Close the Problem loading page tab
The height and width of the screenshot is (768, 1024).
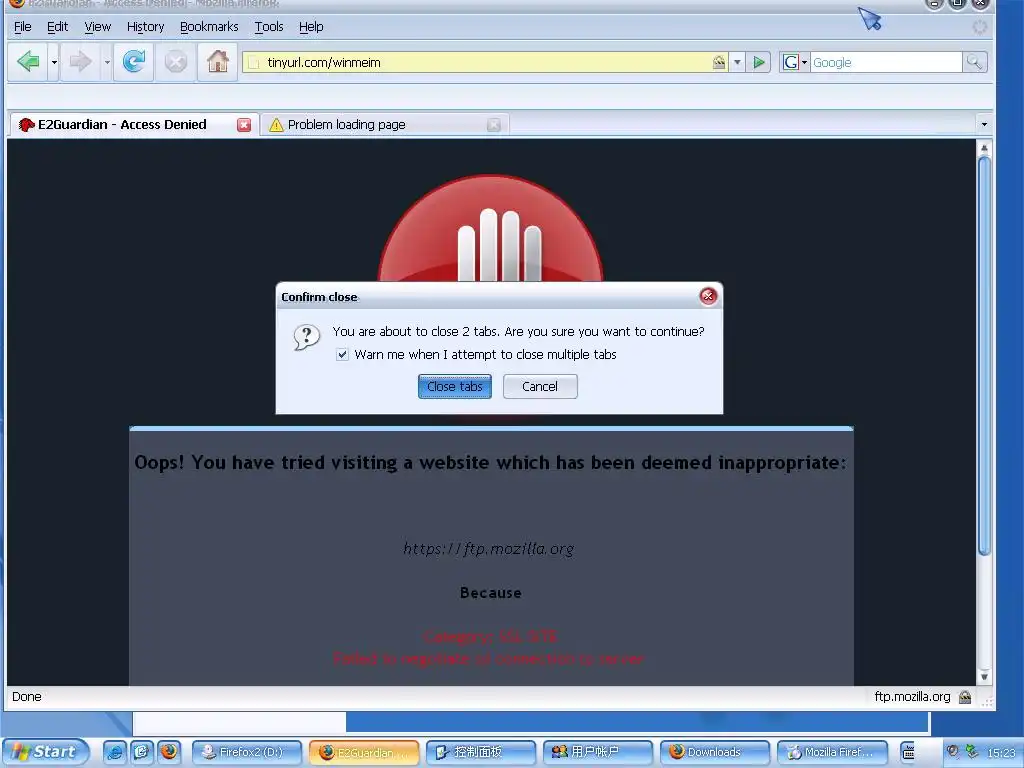click(x=494, y=125)
